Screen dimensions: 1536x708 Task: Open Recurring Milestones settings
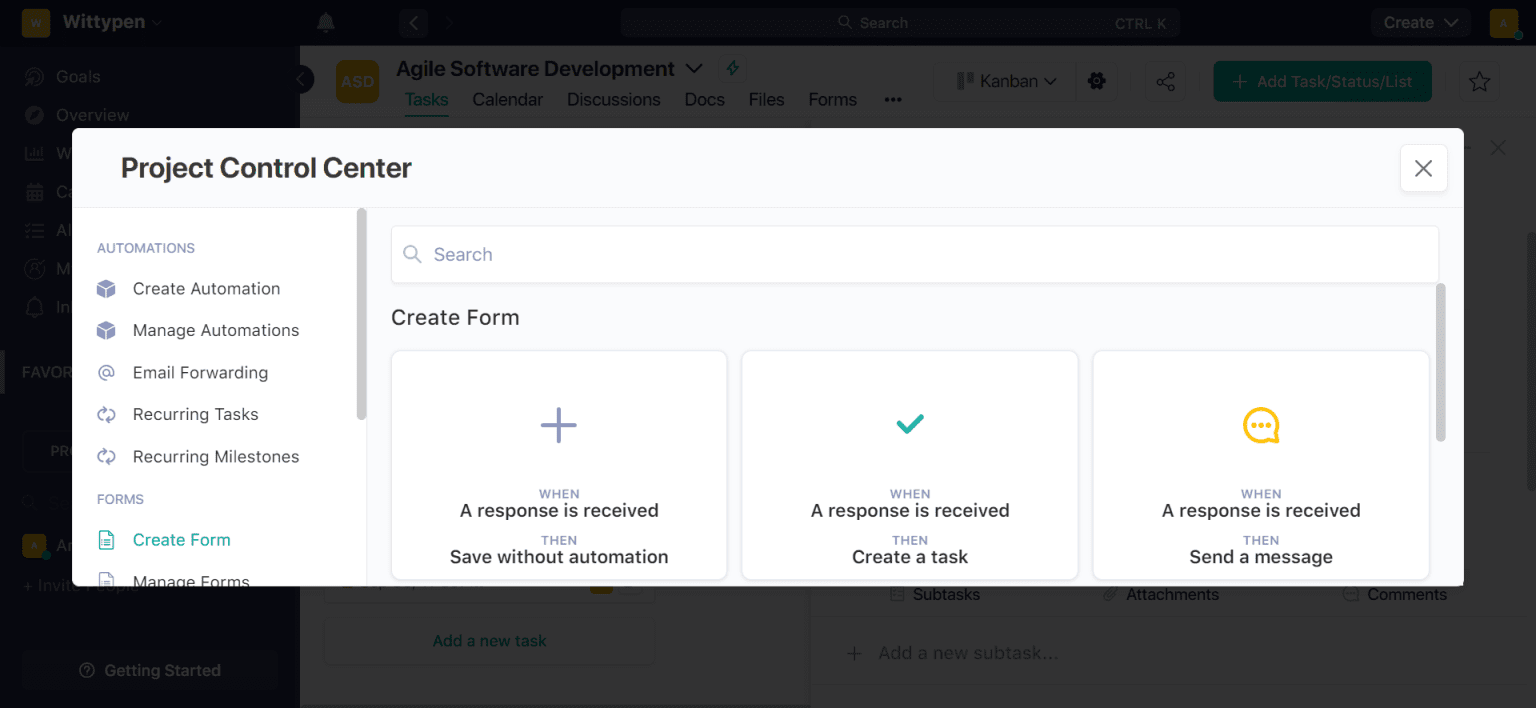[x=216, y=456]
